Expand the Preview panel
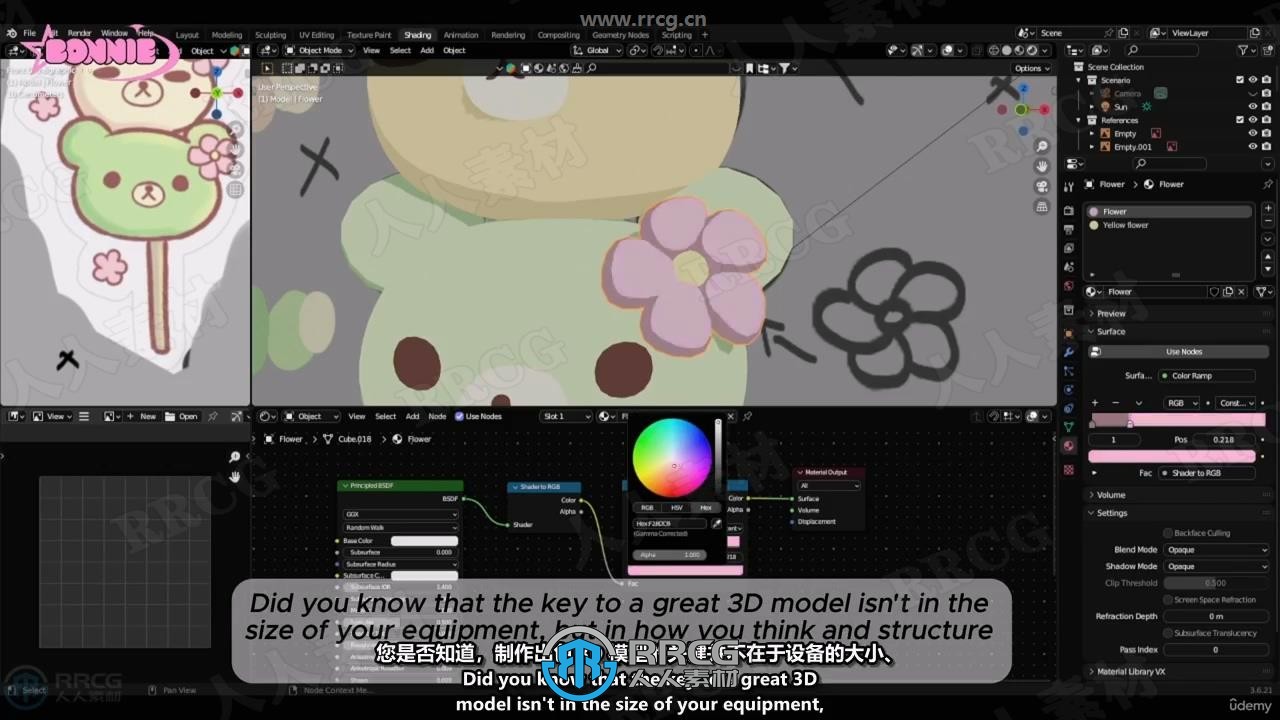 point(1111,313)
